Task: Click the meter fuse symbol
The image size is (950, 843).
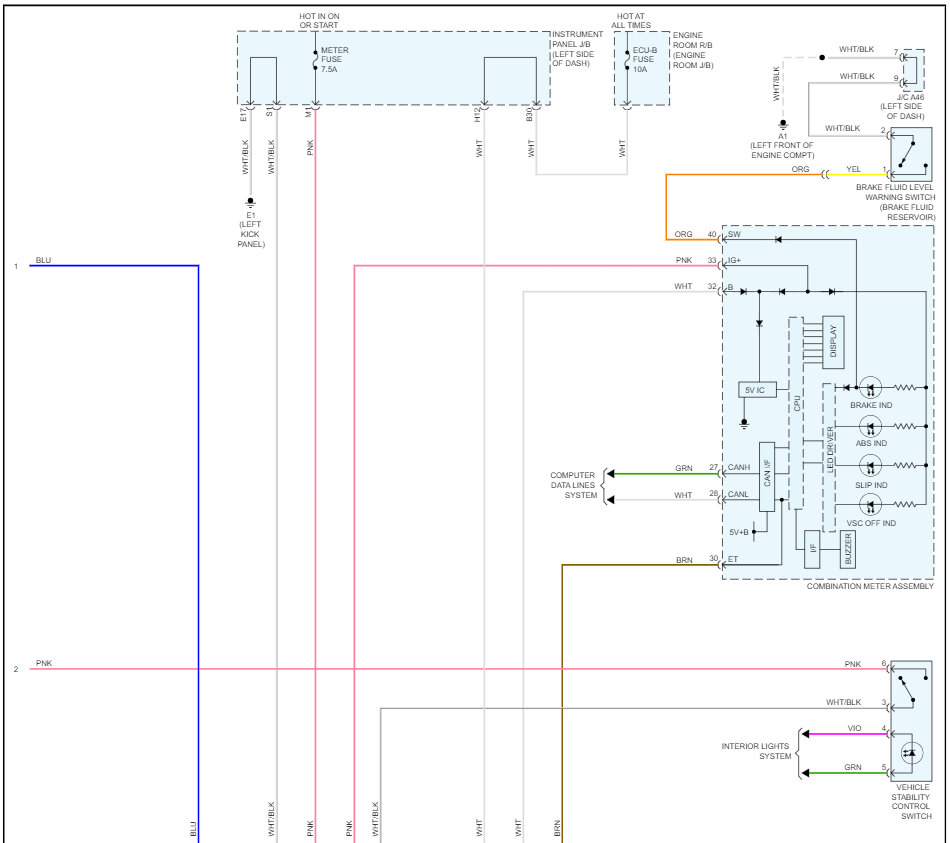Action: pos(315,59)
